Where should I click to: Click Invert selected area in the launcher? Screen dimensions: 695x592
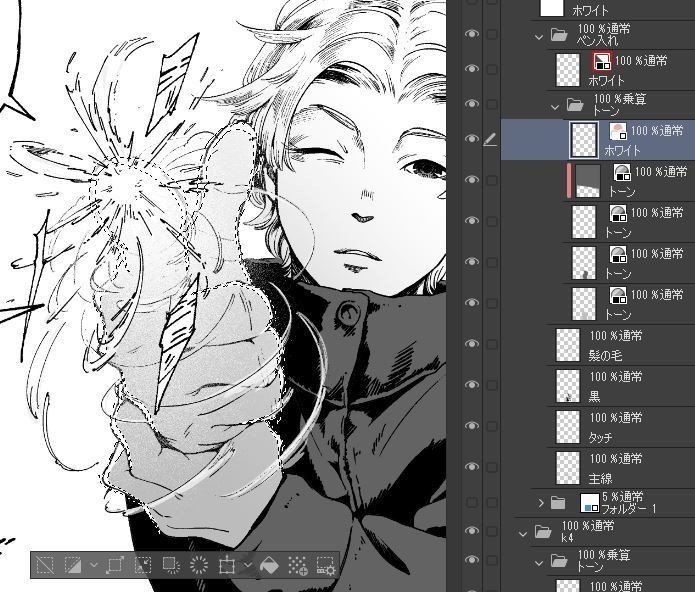73,565
